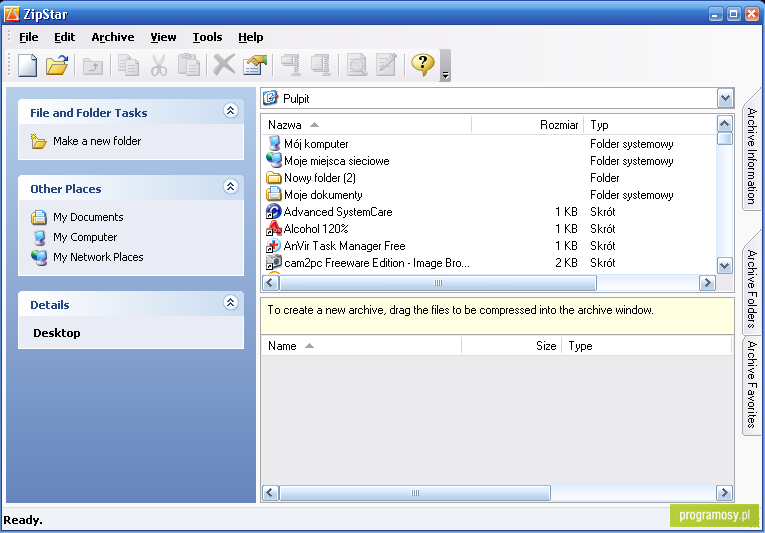The width and height of the screenshot is (765, 533).
Task: Sort archive by Size column header
Action: tap(511, 346)
